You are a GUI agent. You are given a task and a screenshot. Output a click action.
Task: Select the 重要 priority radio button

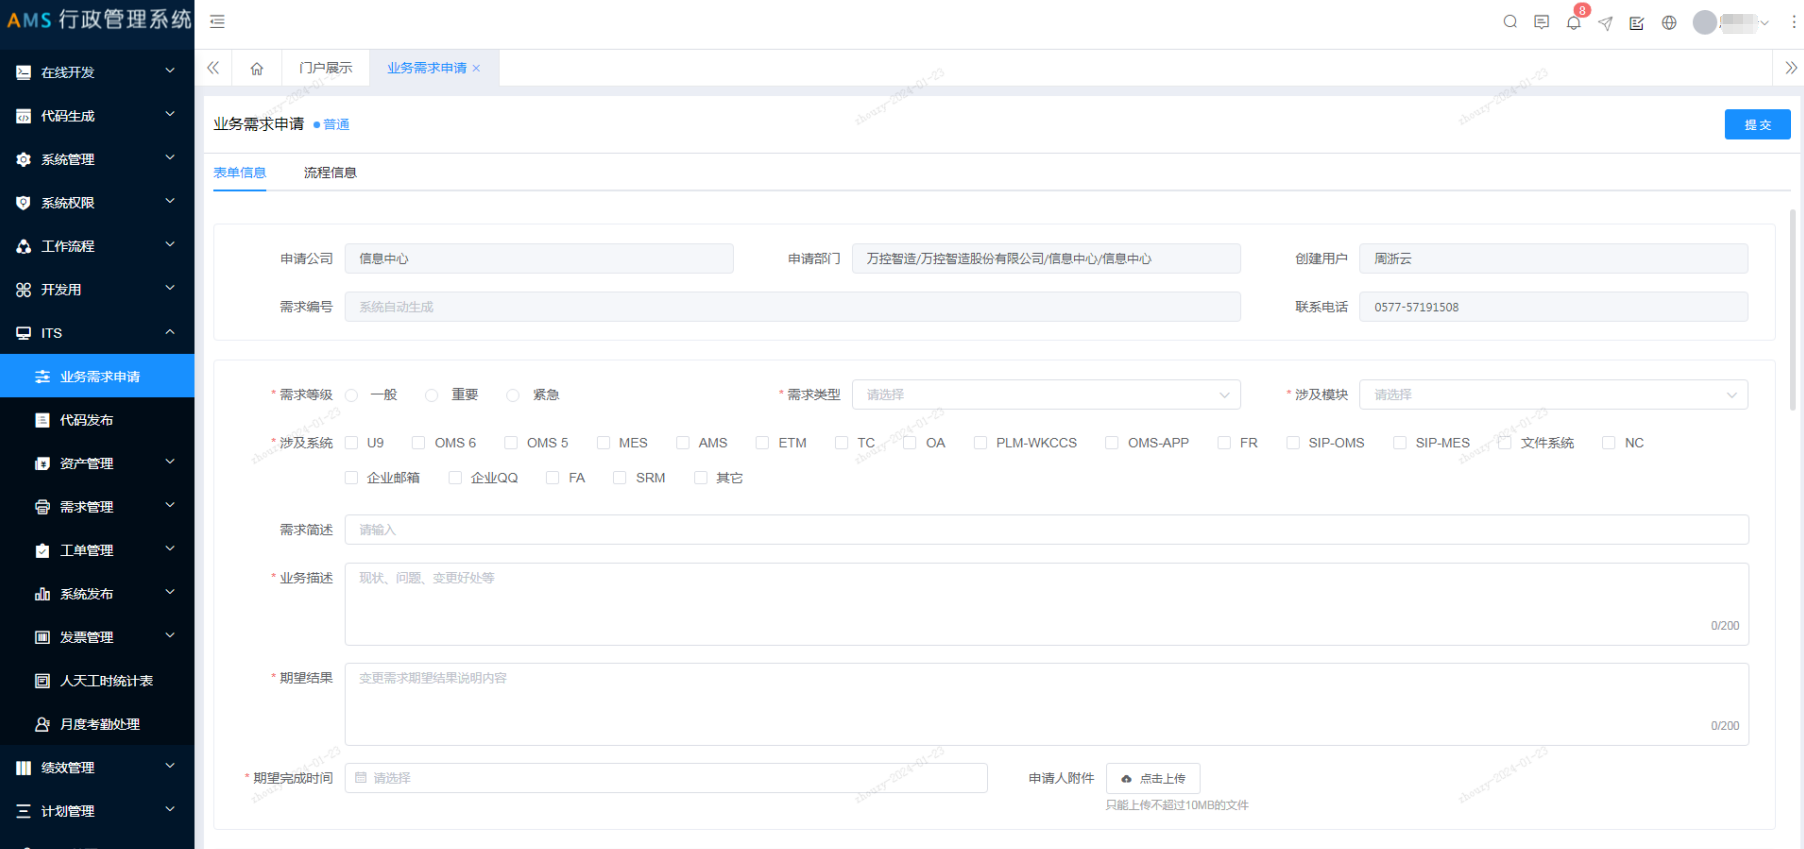coord(432,395)
